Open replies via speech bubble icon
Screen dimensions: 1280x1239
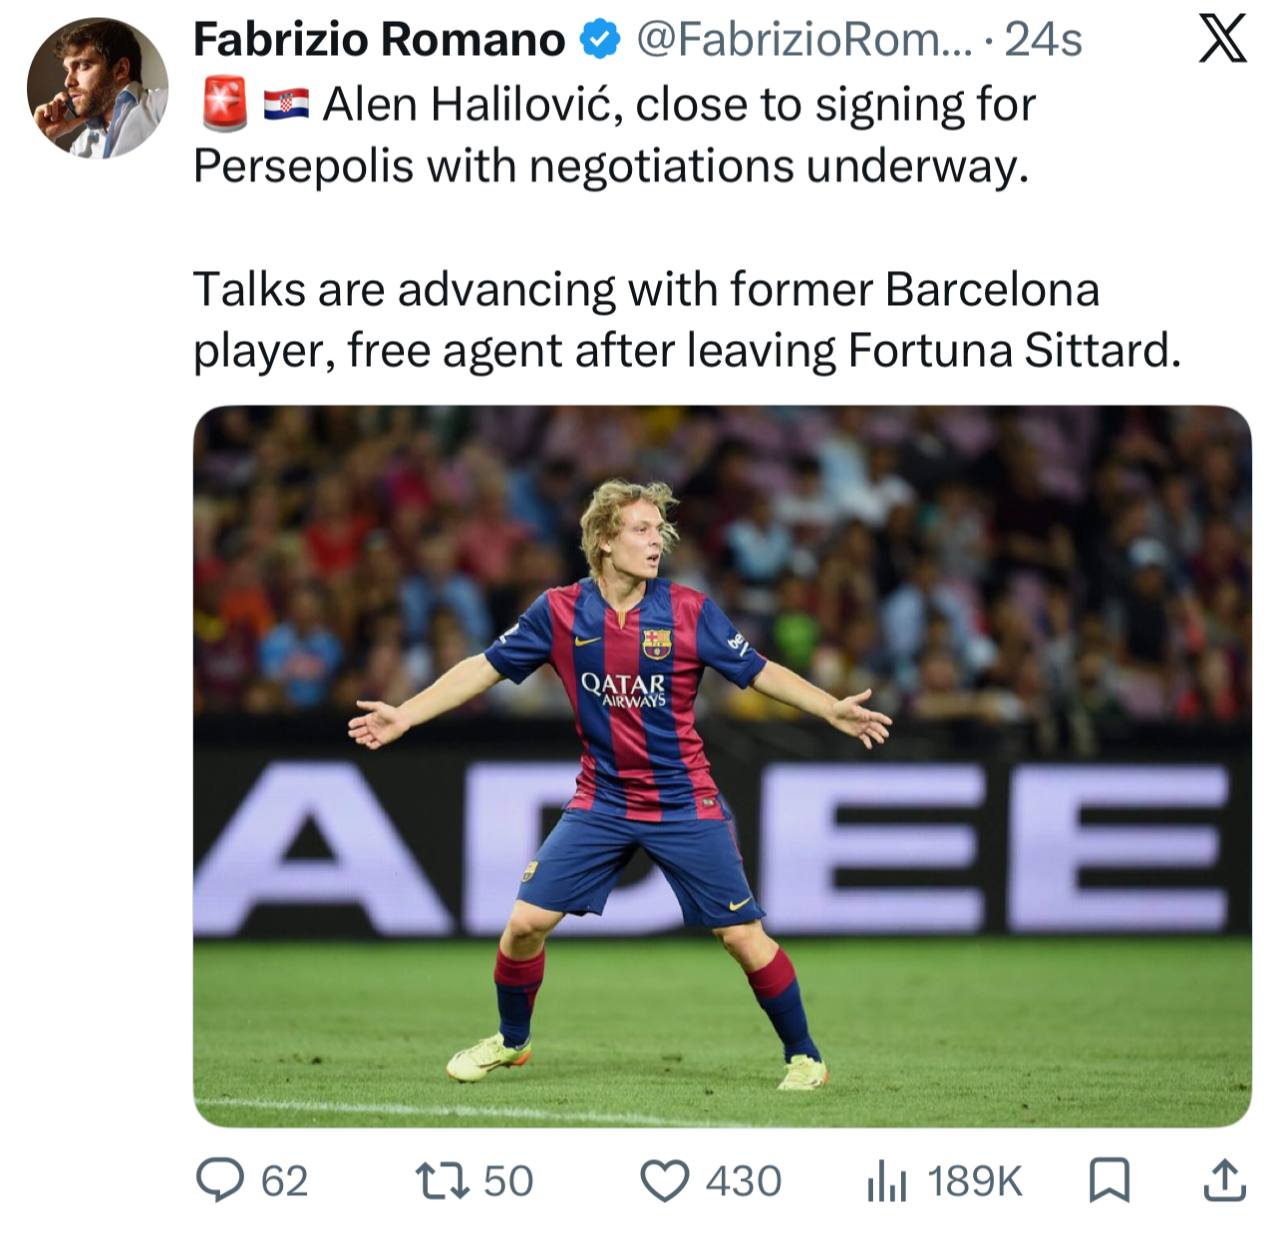point(219,1181)
